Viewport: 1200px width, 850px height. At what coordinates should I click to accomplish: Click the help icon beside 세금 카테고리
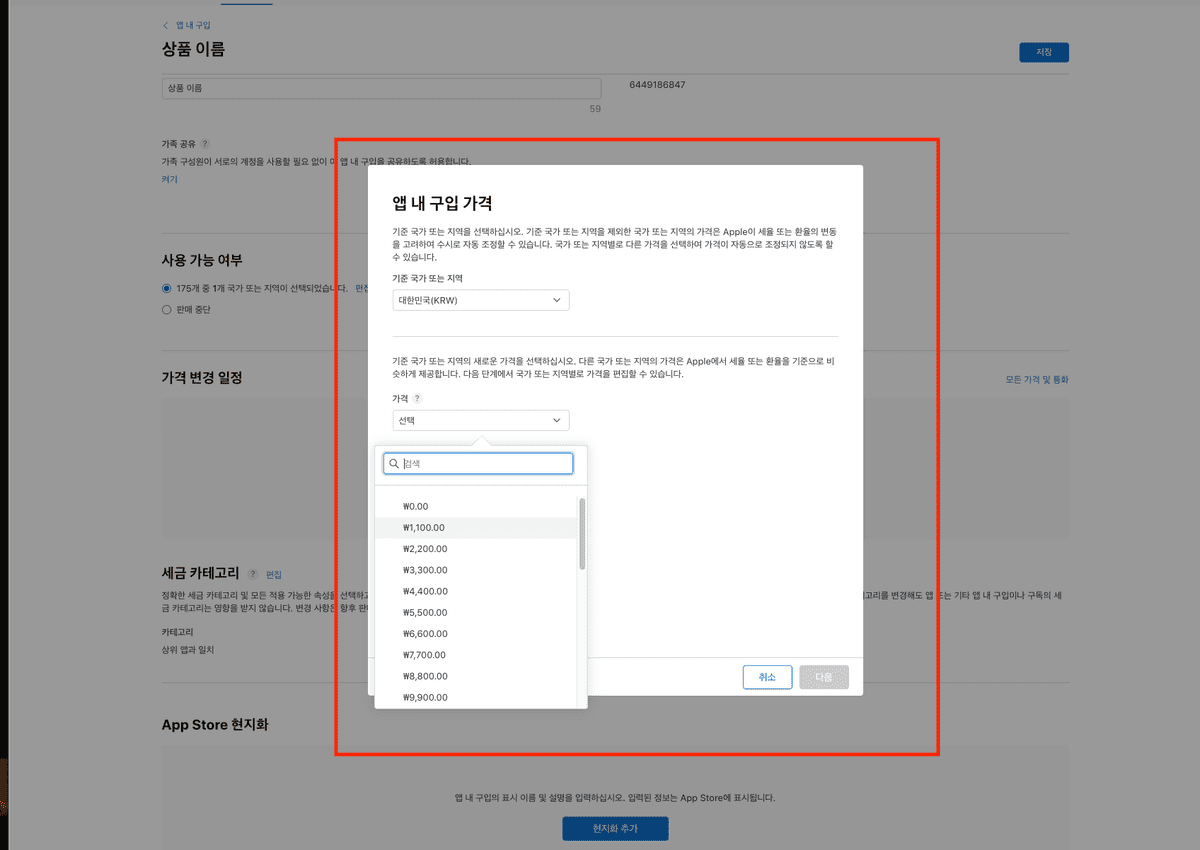[x=253, y=574]
